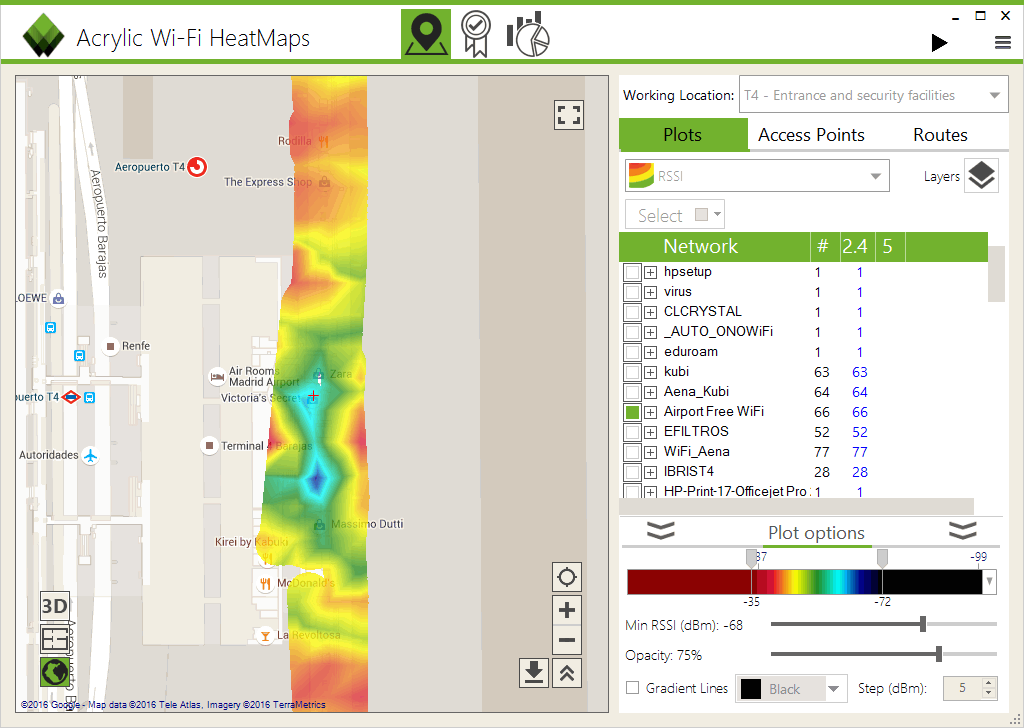This screenshot has height=728, width=1024.
Task: Select the HP-Print-17-Officejet Pro network row
Action: (x=803, y=492)
